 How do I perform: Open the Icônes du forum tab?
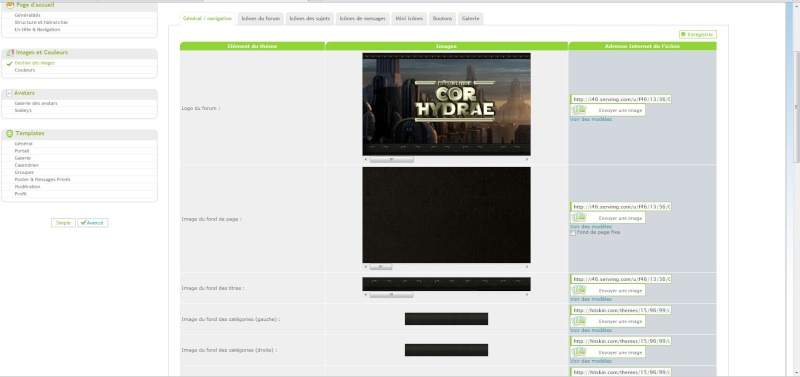point(261,19)
